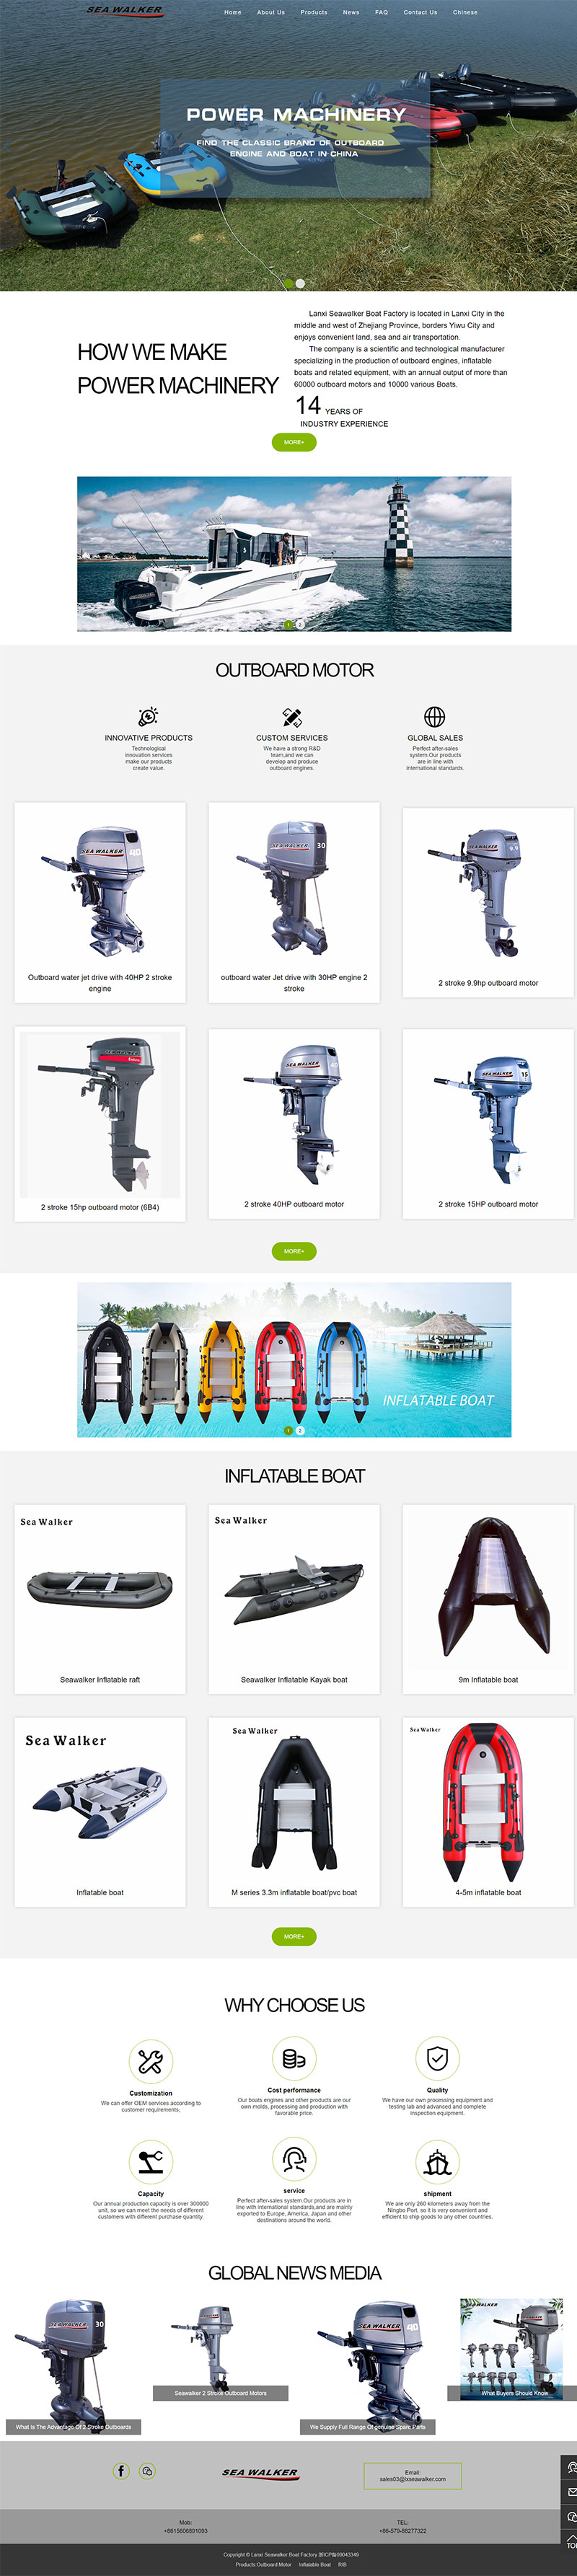Click the Global Sales globe icon
The width and height of the screenshot is (577, 2576).
tap(434, 716)
